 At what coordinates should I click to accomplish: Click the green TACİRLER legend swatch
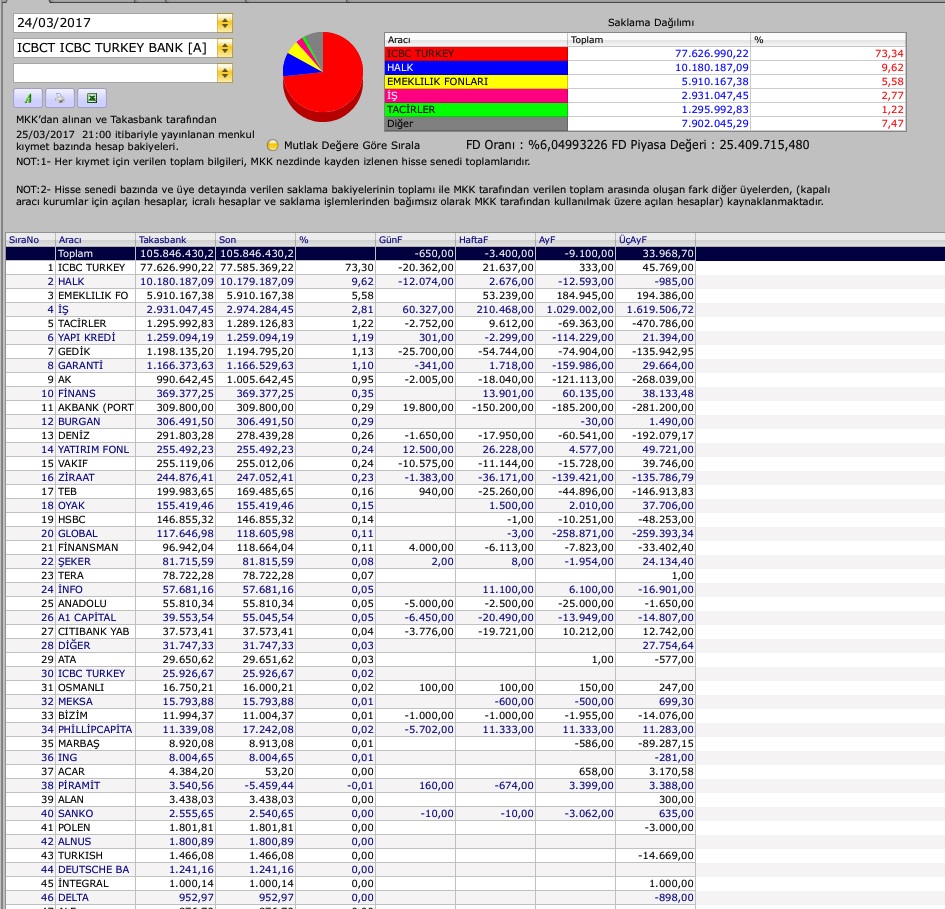point(476,109)
